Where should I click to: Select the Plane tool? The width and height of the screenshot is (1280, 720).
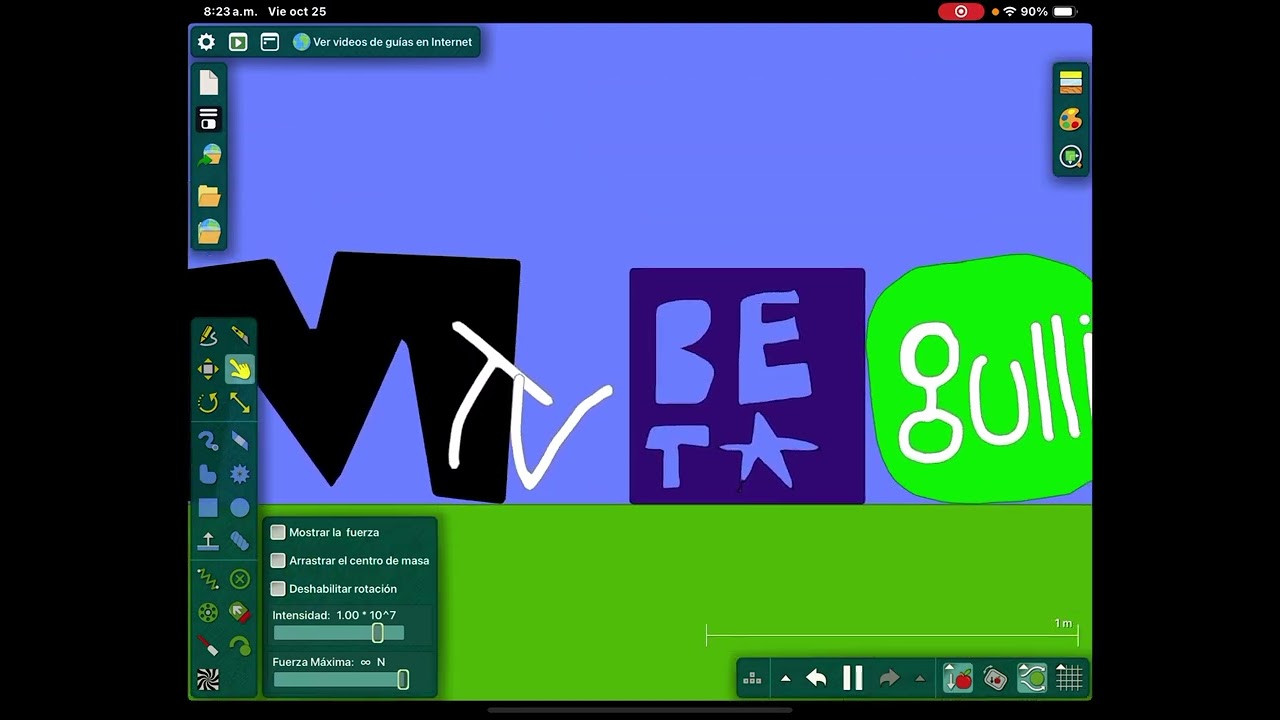pyautogui.click(x=208, y=541)
